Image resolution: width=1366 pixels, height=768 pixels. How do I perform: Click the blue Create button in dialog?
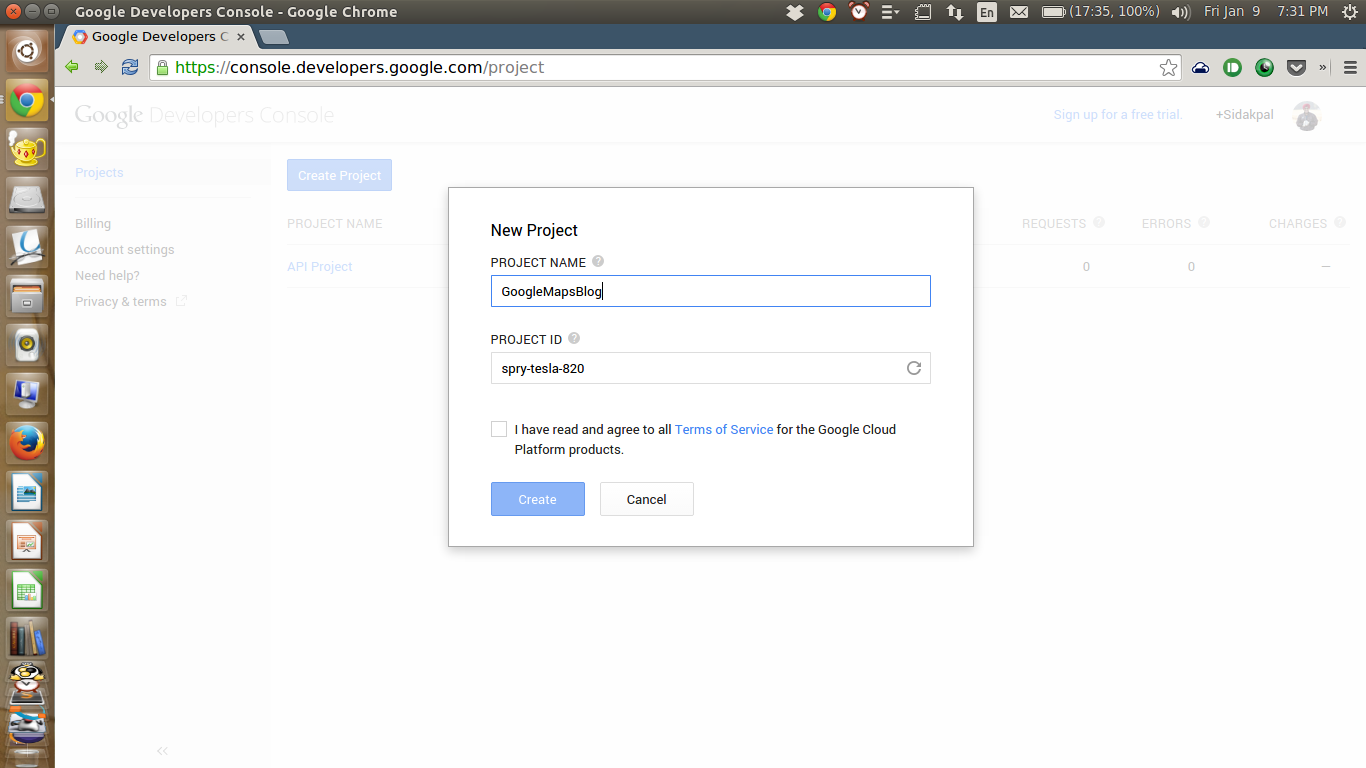[x=537, y=499]
